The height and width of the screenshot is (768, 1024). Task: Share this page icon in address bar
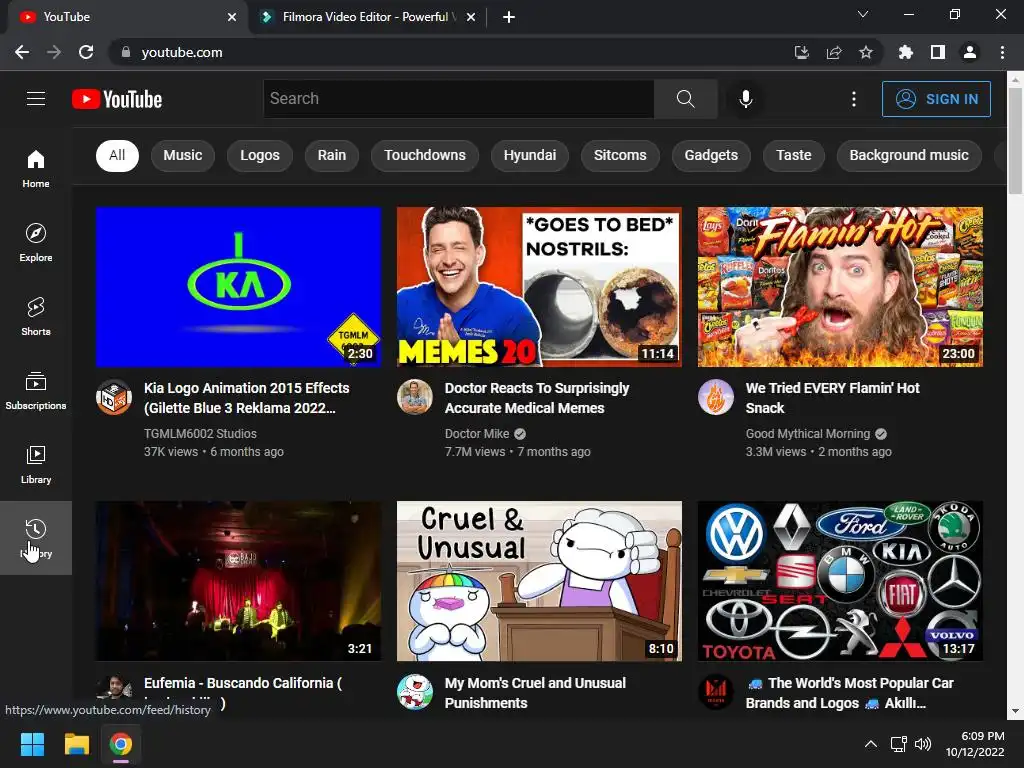pyautogui.click(x=834, y=52)
